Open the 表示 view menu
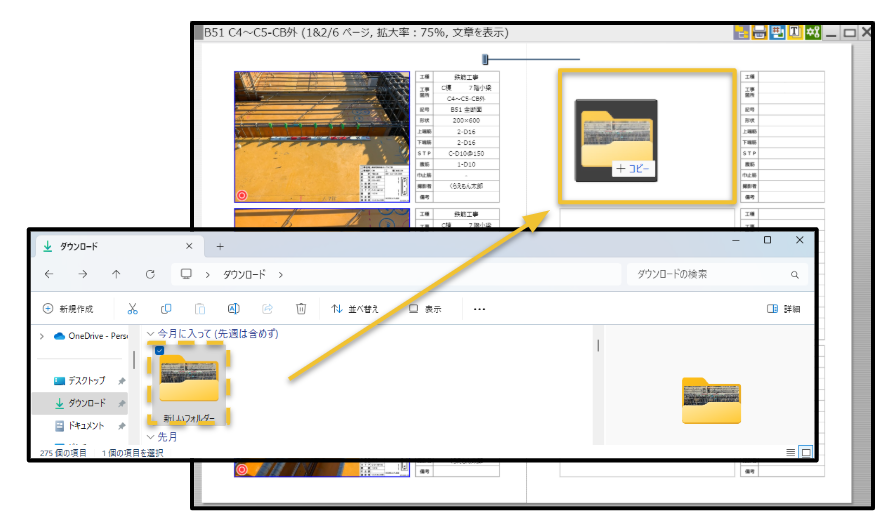 click(425, 309)
